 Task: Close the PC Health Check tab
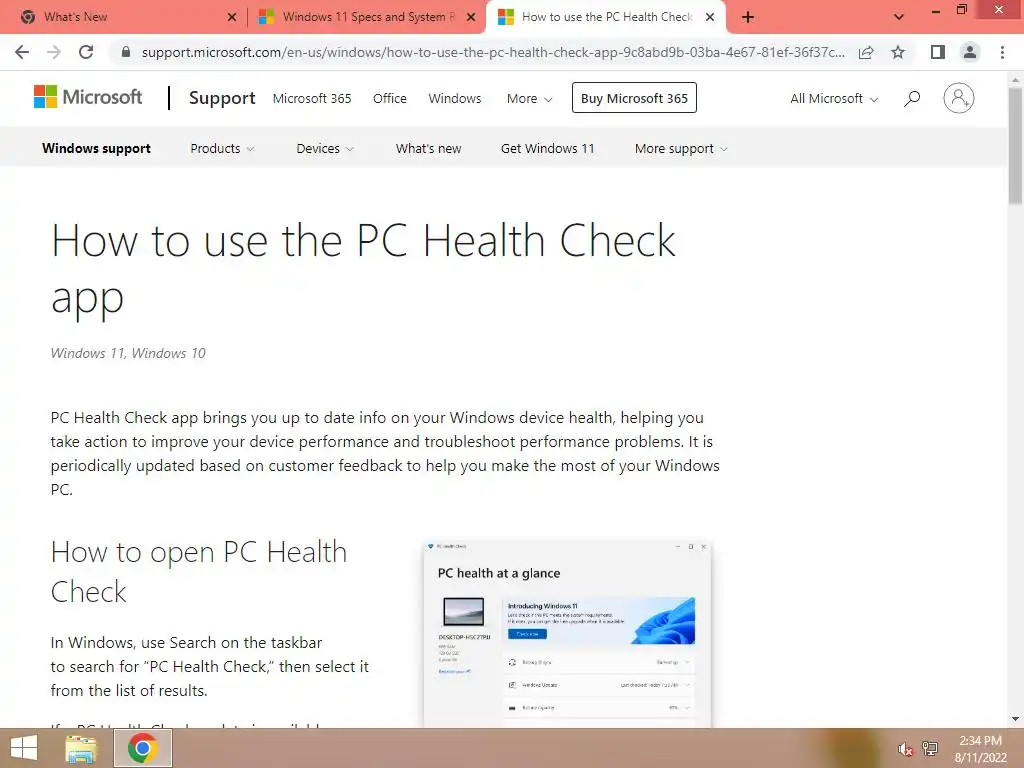[710, 17]
